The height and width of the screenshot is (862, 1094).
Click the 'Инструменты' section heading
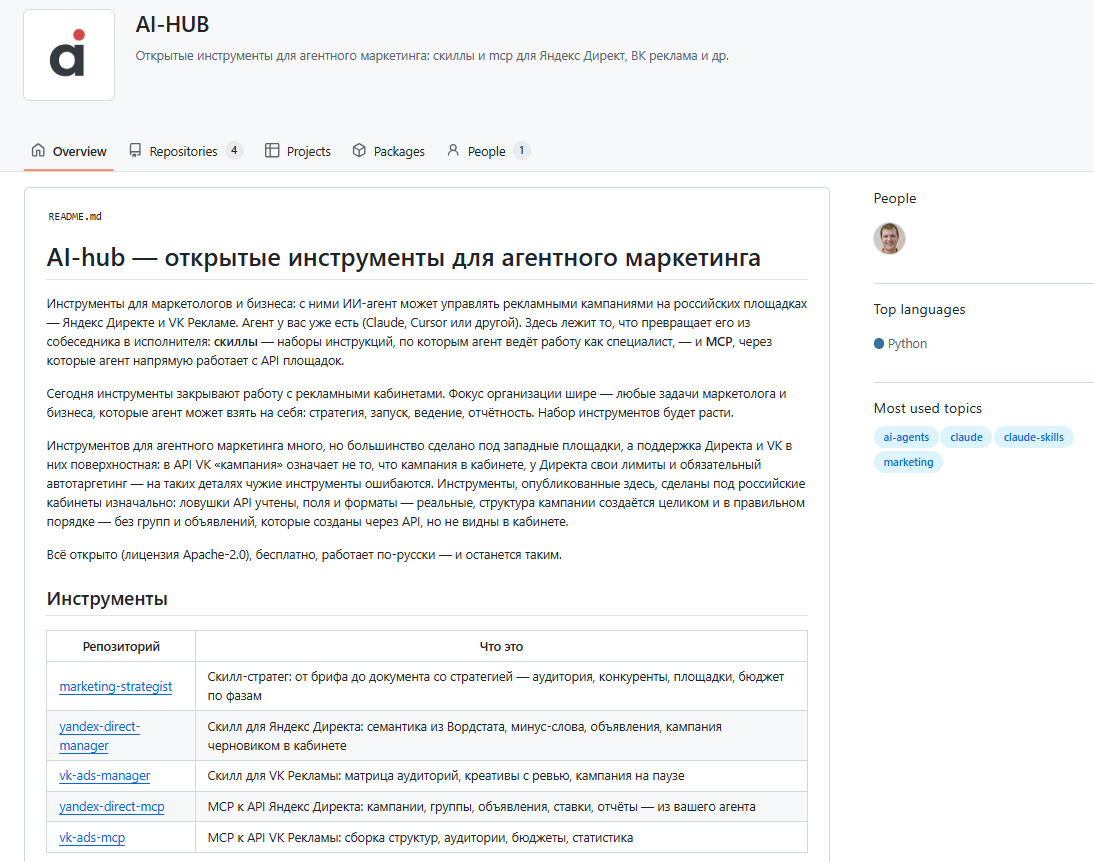click(x=107, y=599)
